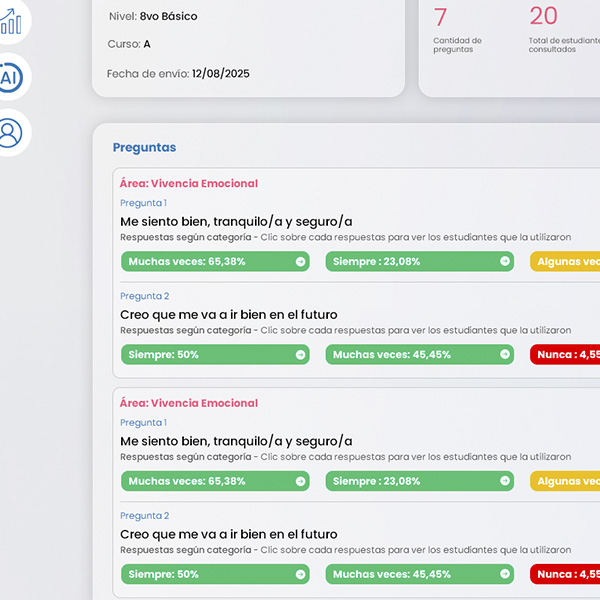Select red 'Nunca' response in second card

pyautogui.click(x=565, y=575)
